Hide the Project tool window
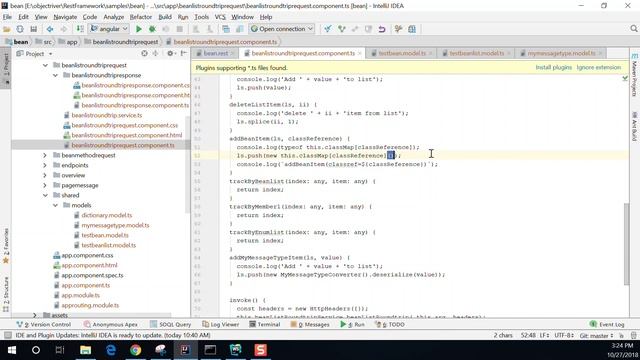Screen dimensions: 640x360 (184, 53)
